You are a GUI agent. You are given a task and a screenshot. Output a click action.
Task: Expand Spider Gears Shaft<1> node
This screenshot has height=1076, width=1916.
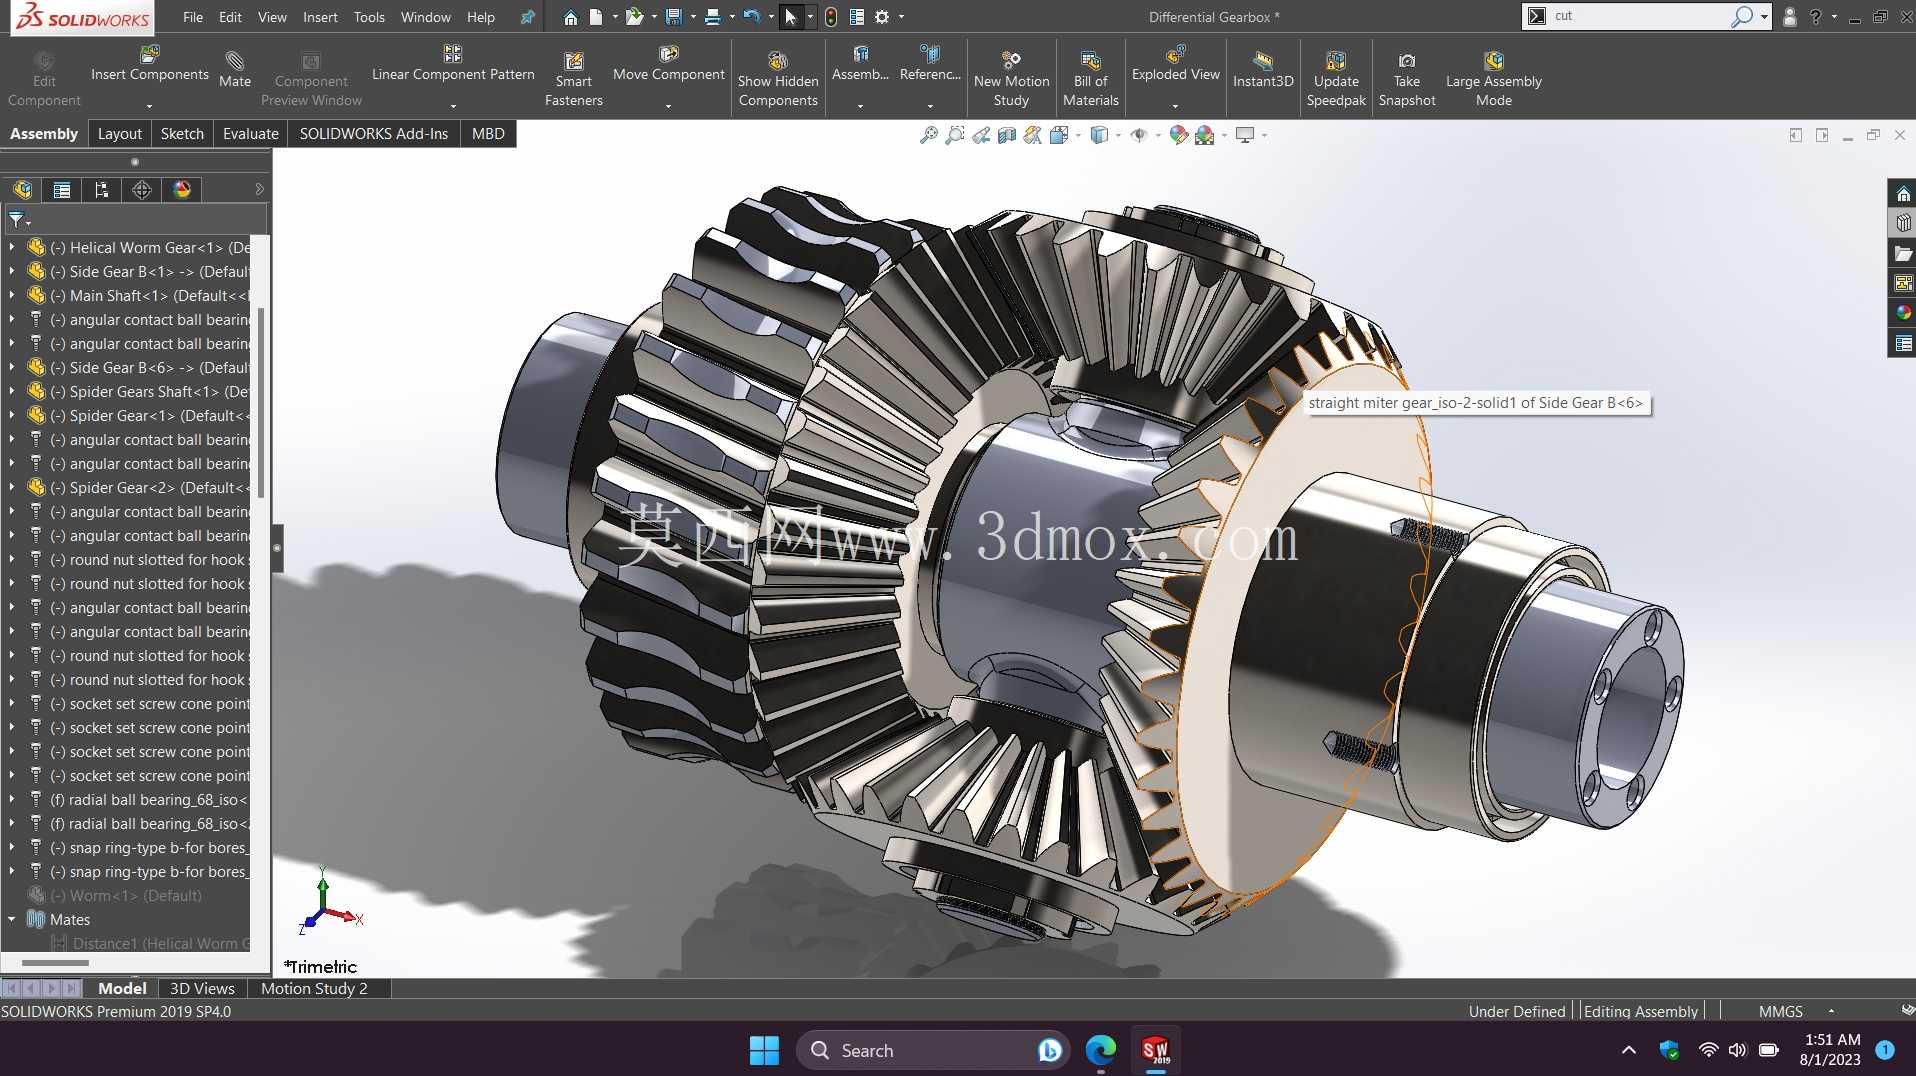tap(11, 391)
